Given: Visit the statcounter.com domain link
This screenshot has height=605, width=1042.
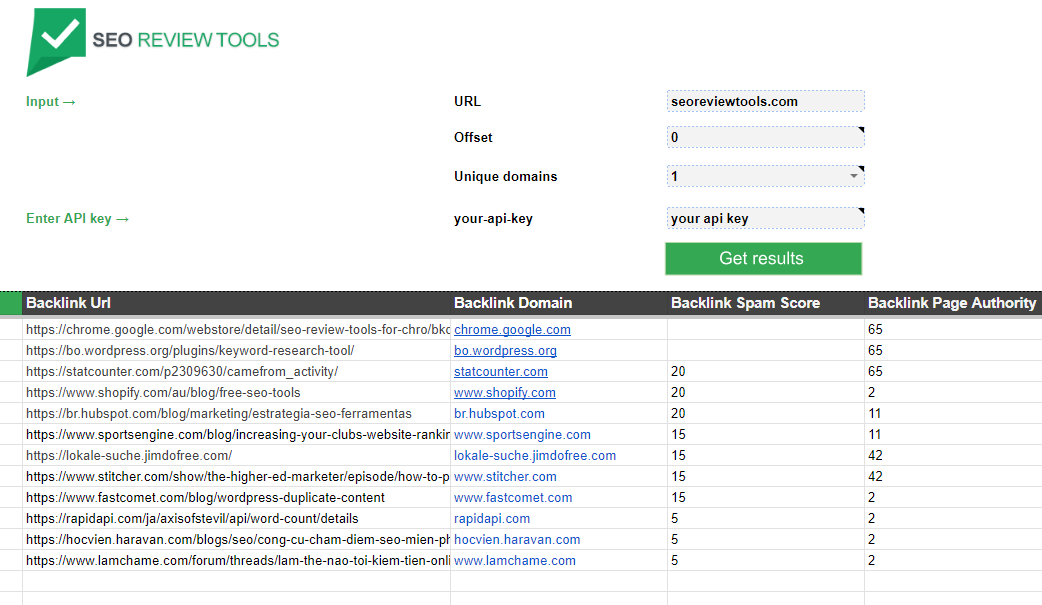Looking at the screenshot, I should (x=500, y=371).
